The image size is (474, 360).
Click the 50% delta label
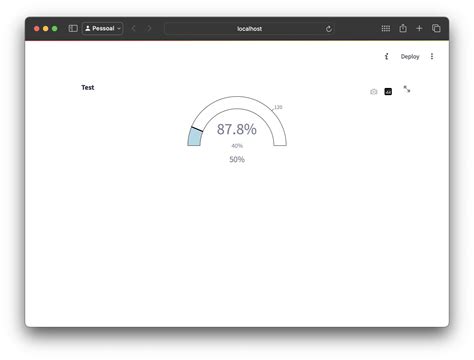(x=237, y=159)
